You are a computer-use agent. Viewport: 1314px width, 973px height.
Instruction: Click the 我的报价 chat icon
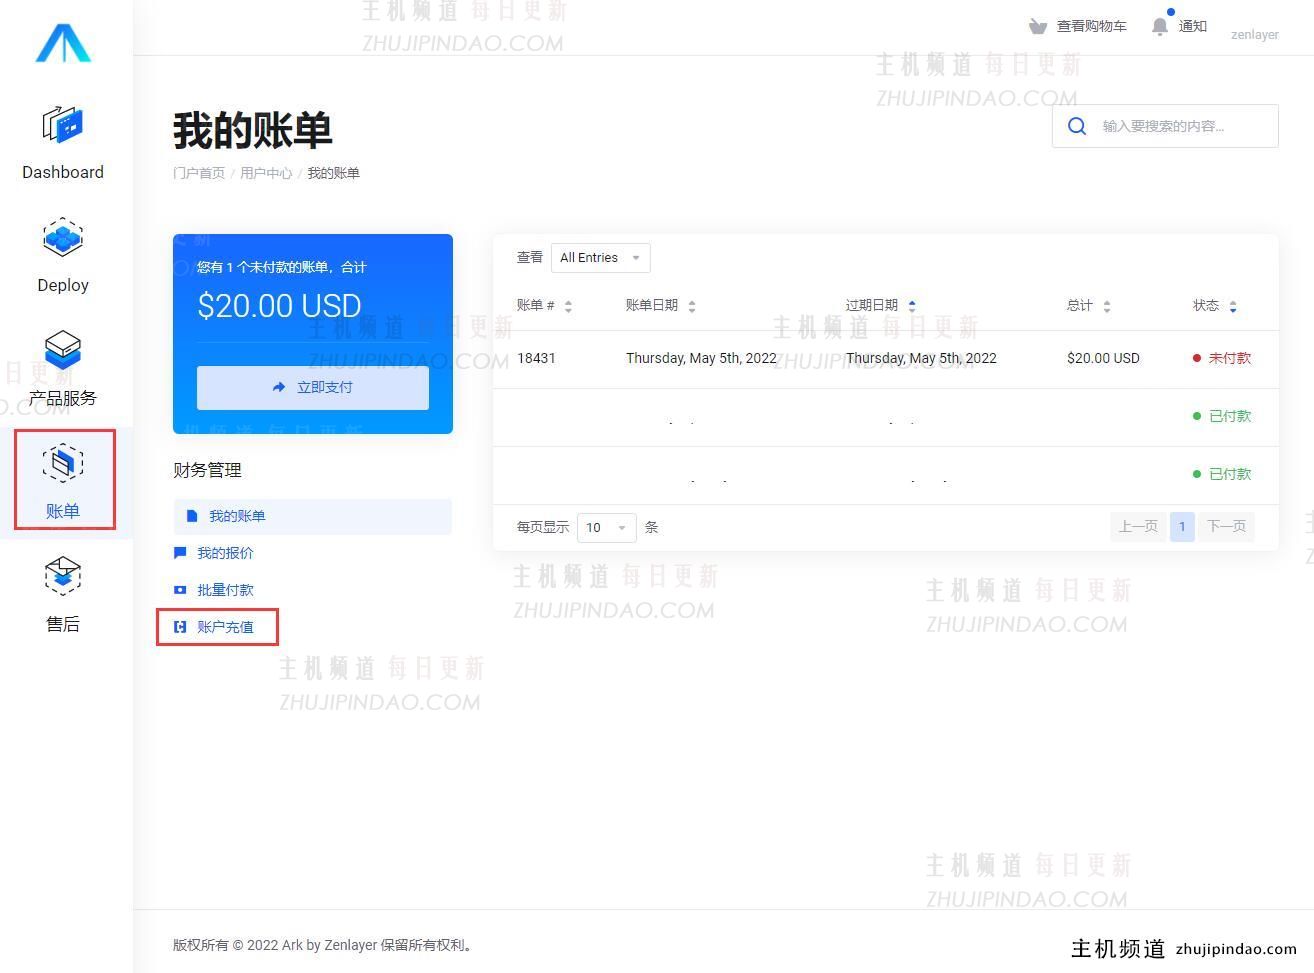click(x=180, y=553)
